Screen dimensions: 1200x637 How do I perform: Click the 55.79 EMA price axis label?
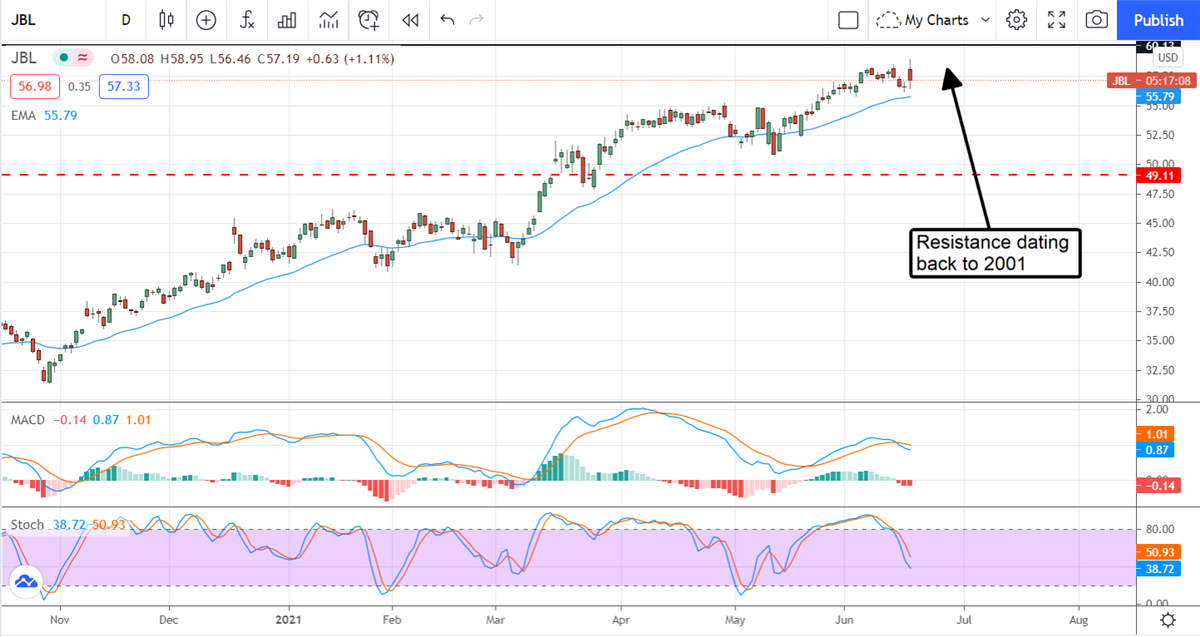coord(1158,96)
